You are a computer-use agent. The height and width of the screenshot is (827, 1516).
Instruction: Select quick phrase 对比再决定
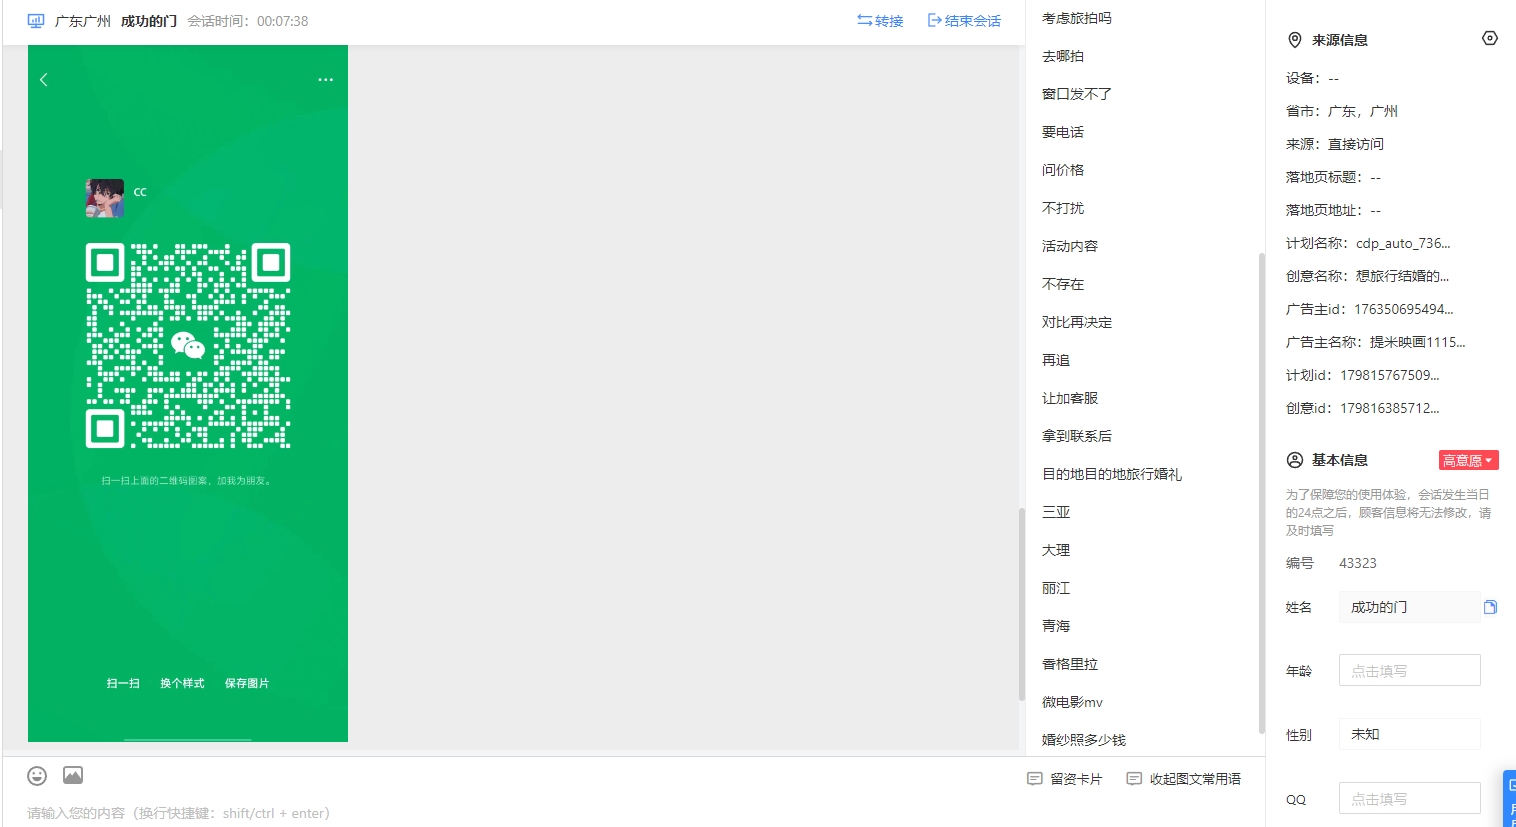coord(1076,322)
